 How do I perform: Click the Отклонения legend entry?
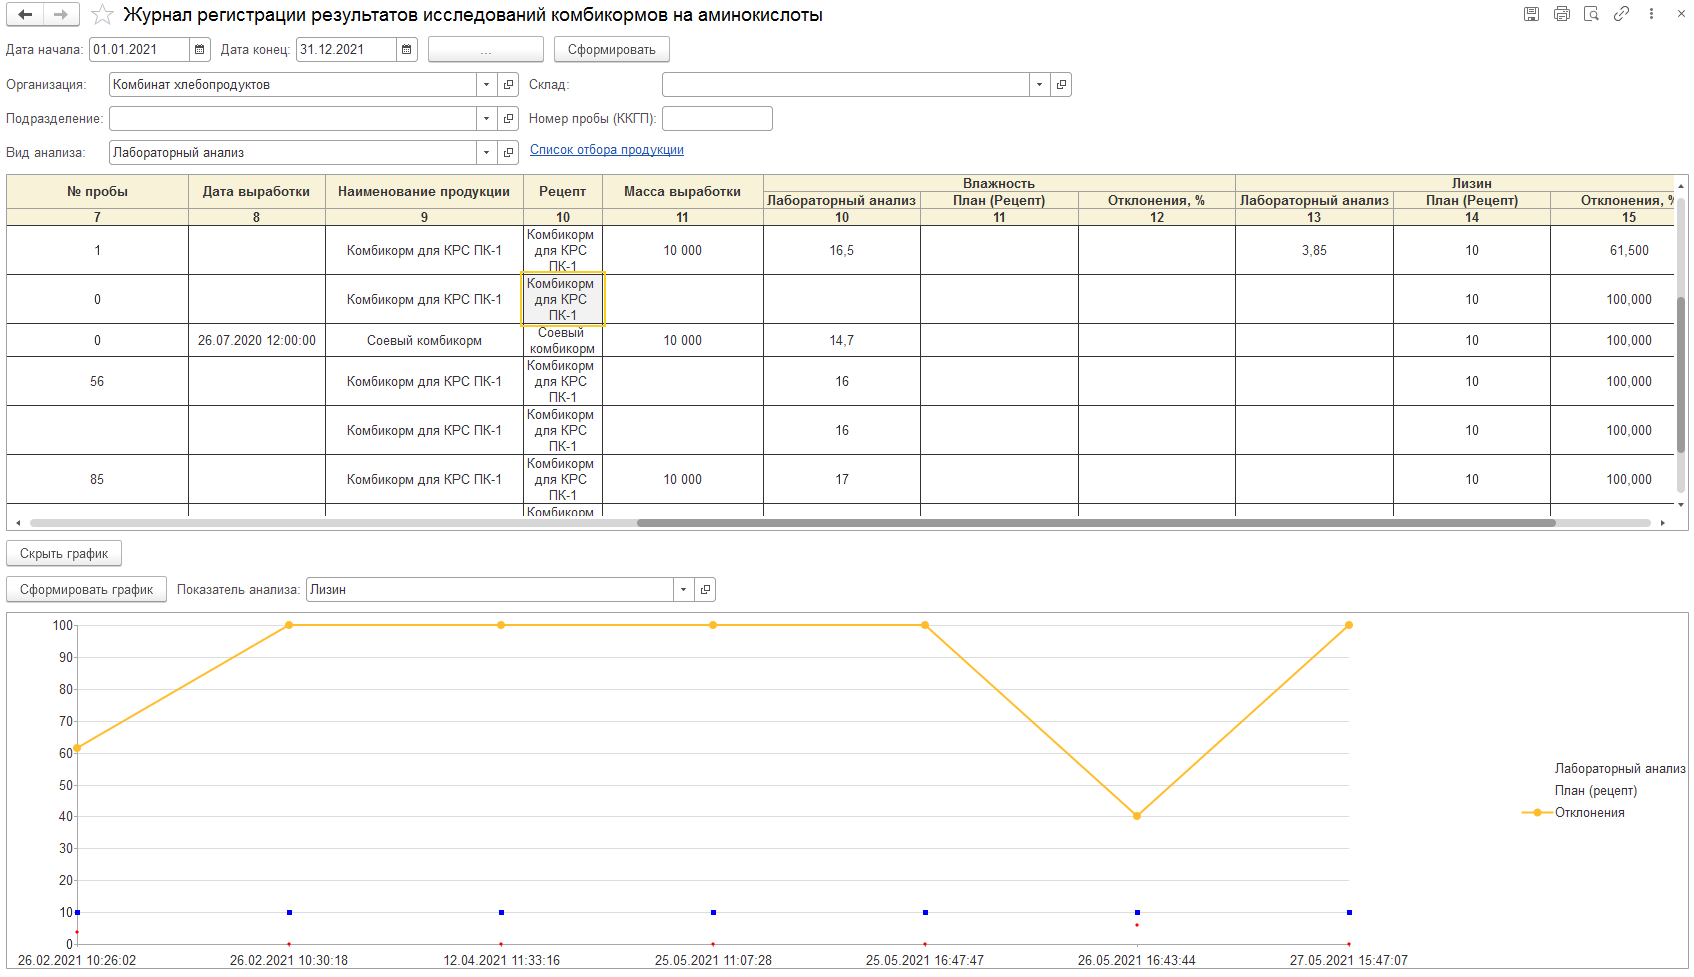[x=1574, y=813]
